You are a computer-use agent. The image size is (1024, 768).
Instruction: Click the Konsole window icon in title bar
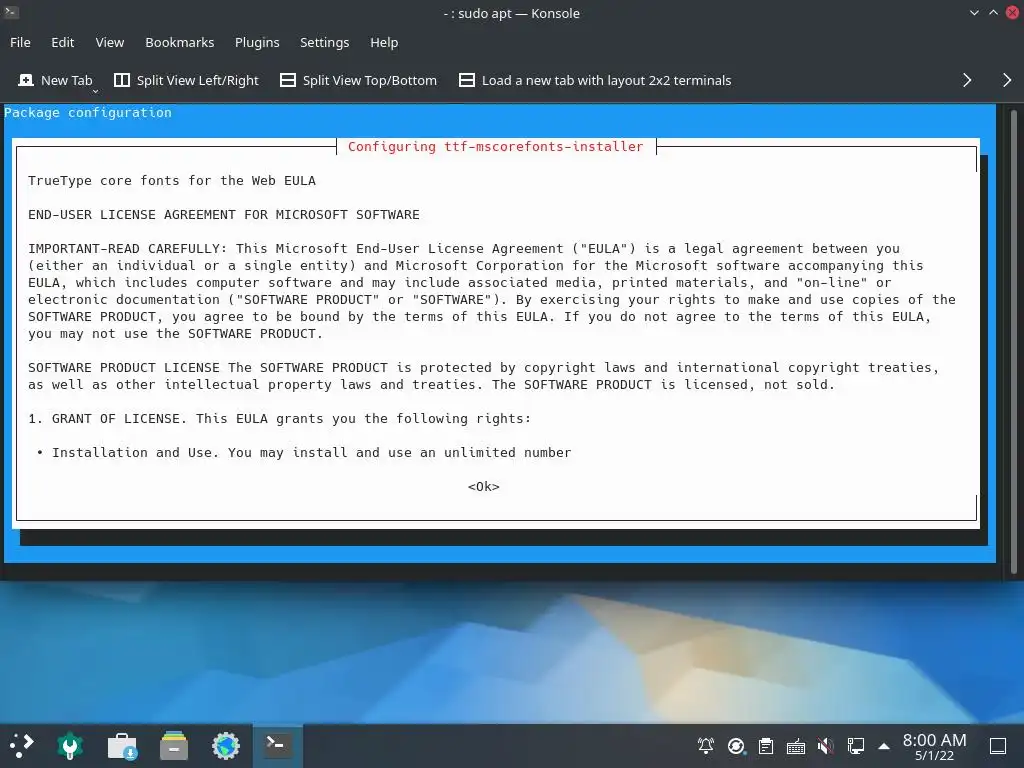pyautogui.click(x=11, y=12)
